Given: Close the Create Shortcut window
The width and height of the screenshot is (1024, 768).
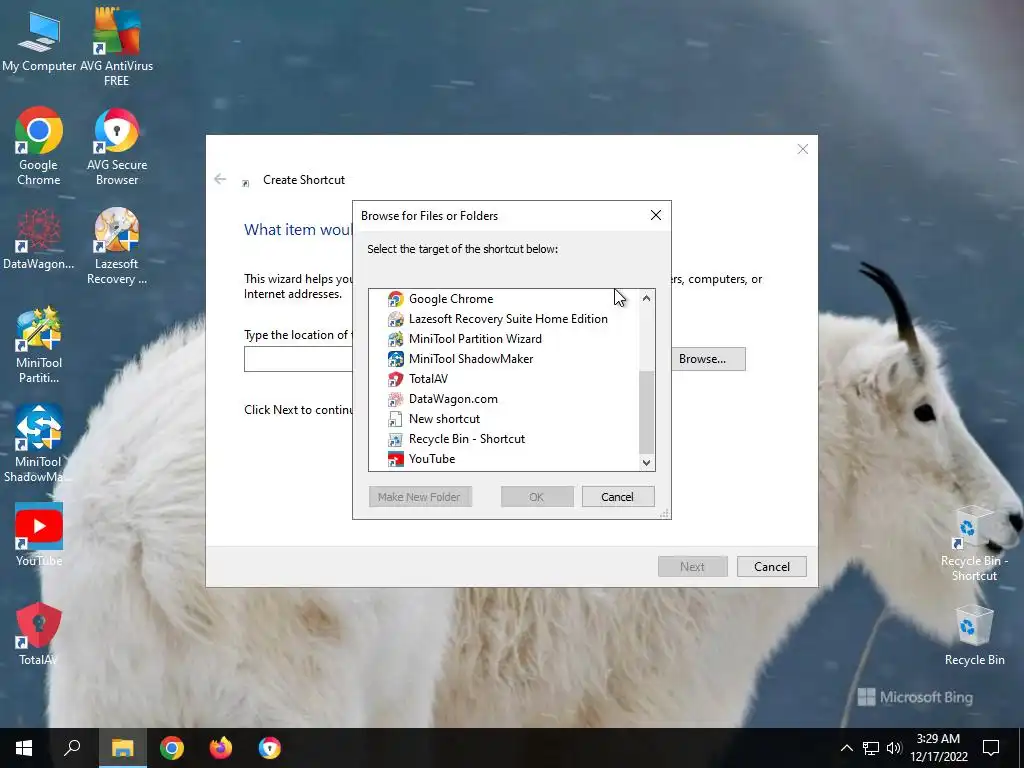Looking at the screenshot, I should (803, 150).
